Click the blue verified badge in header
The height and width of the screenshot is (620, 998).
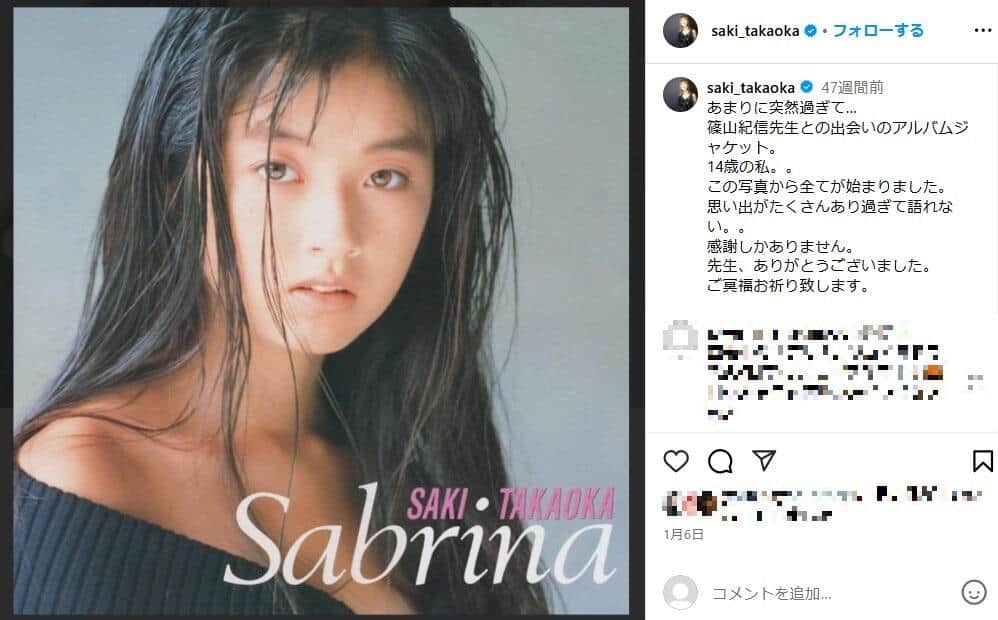[x=810, y=31]
